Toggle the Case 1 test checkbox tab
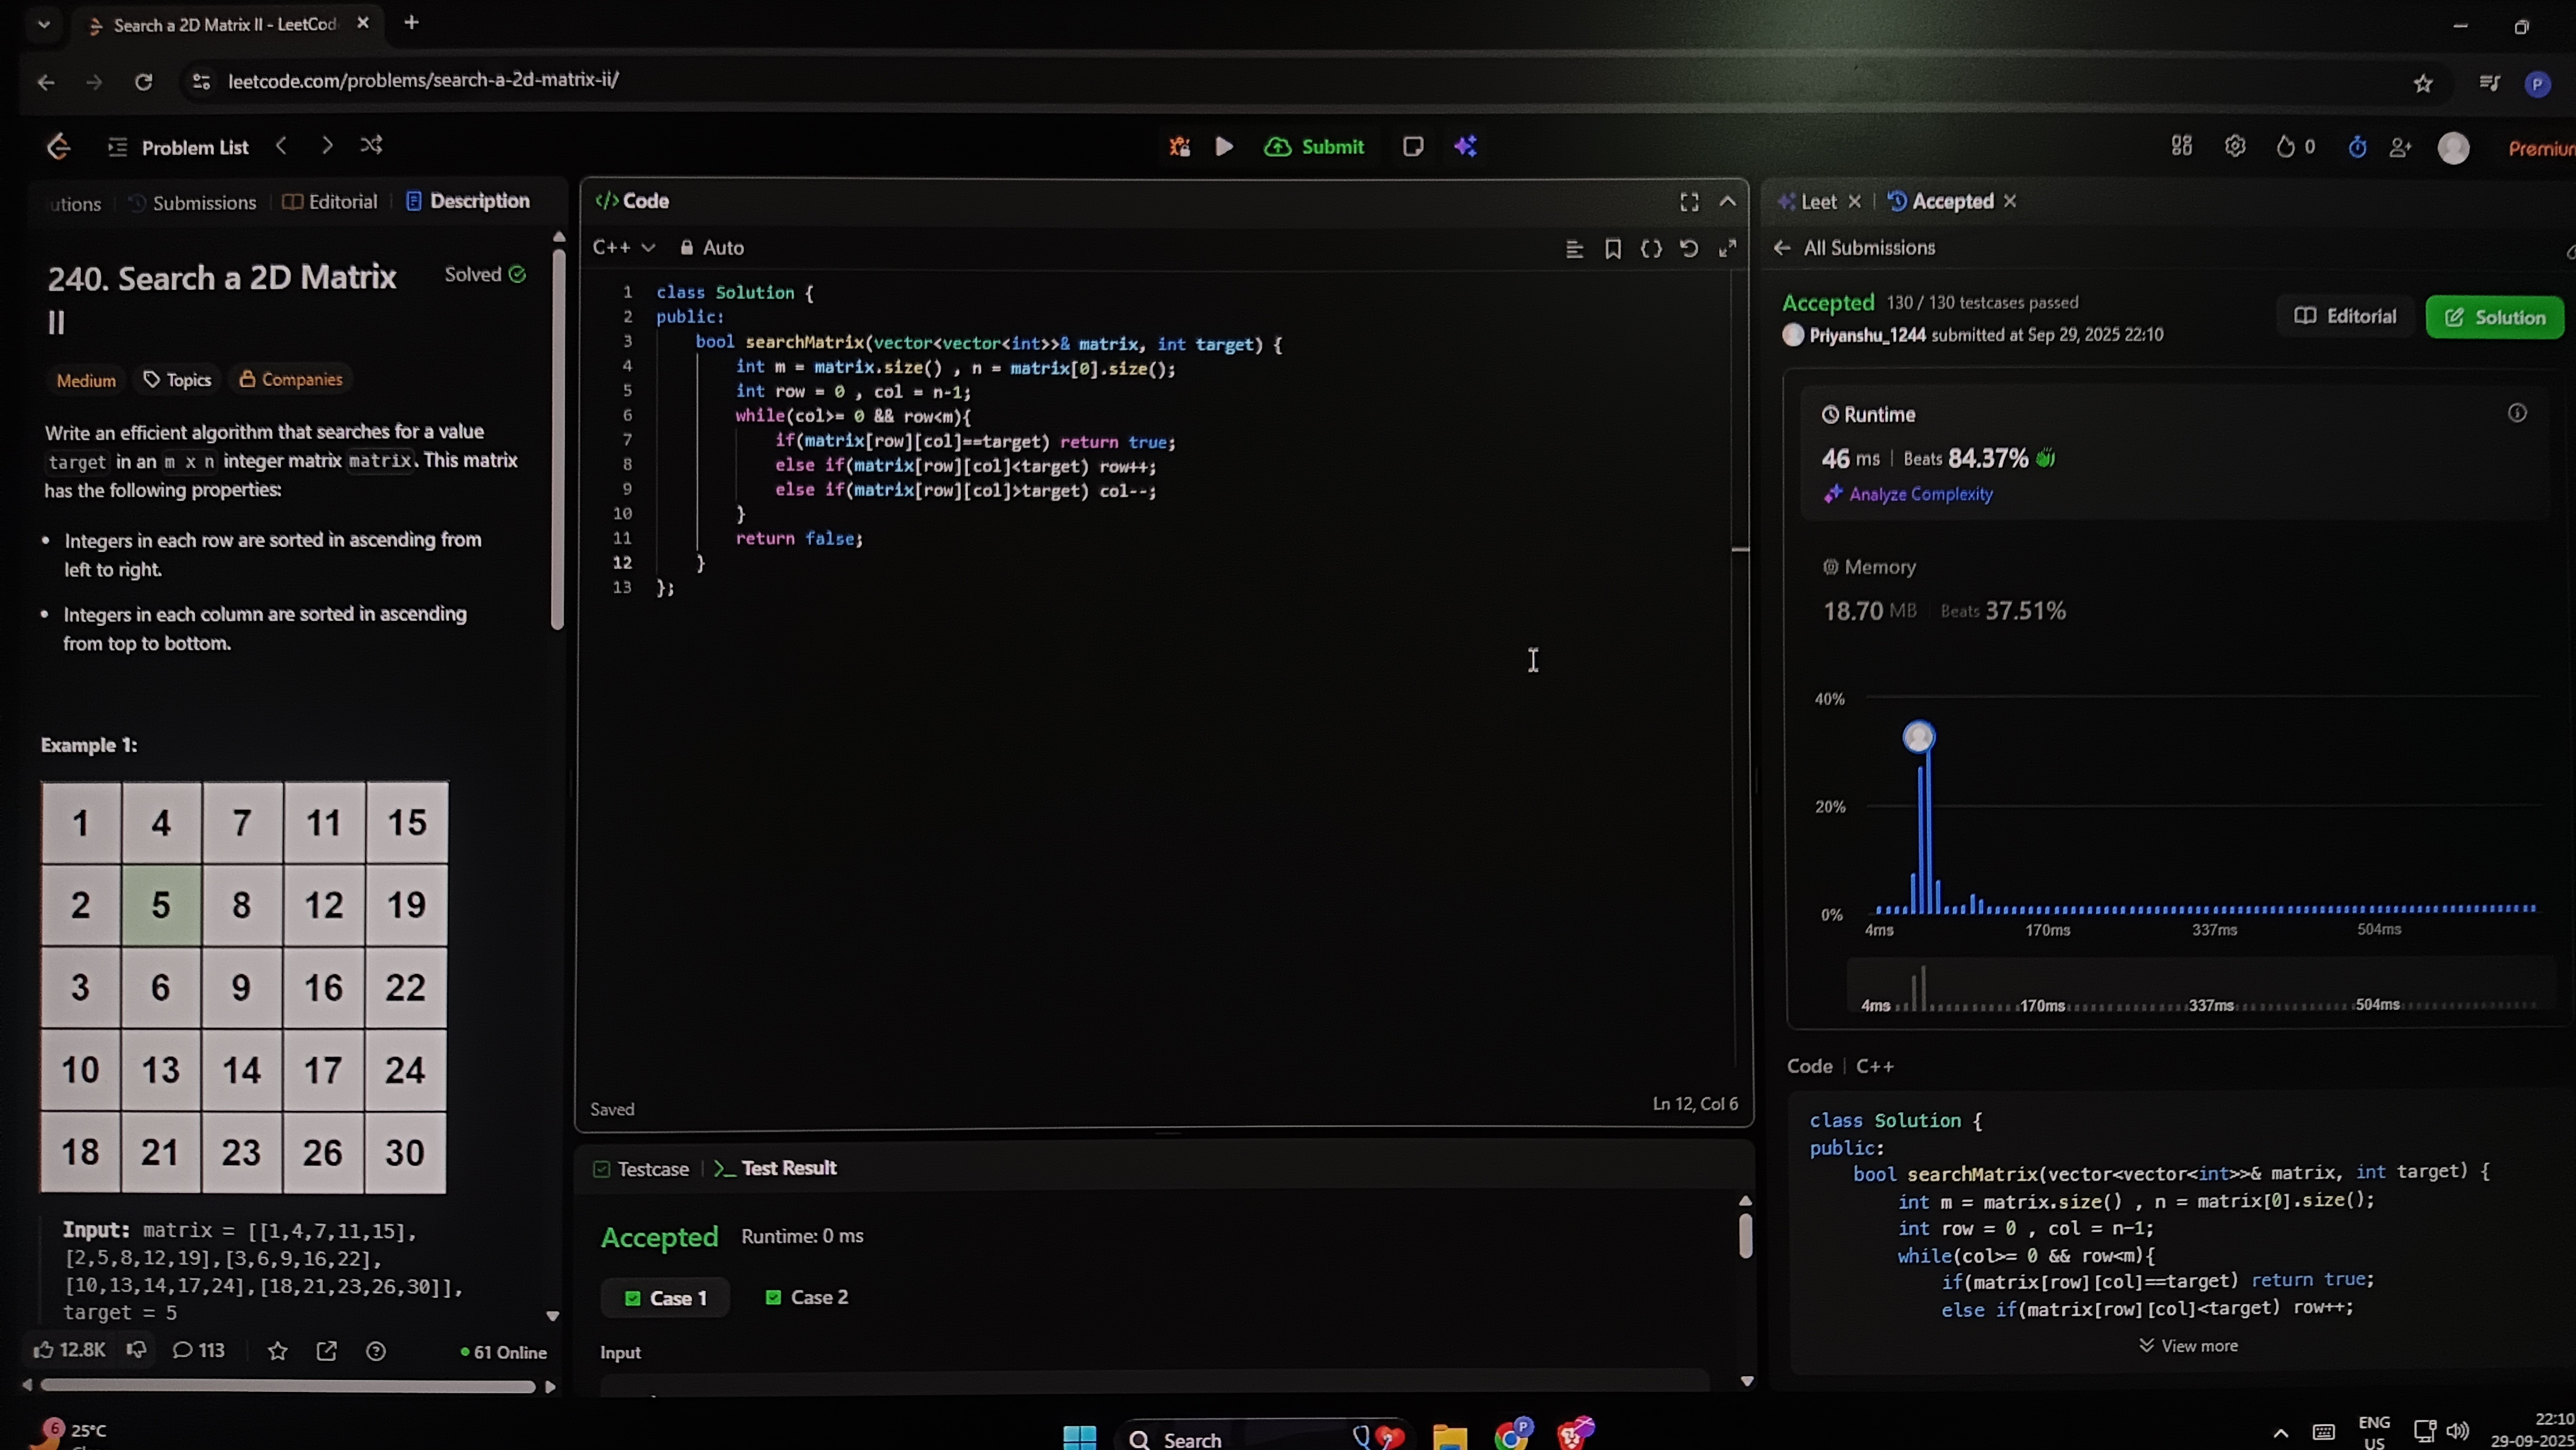Viewport: 2576px width, 1450px height. 666,1298
